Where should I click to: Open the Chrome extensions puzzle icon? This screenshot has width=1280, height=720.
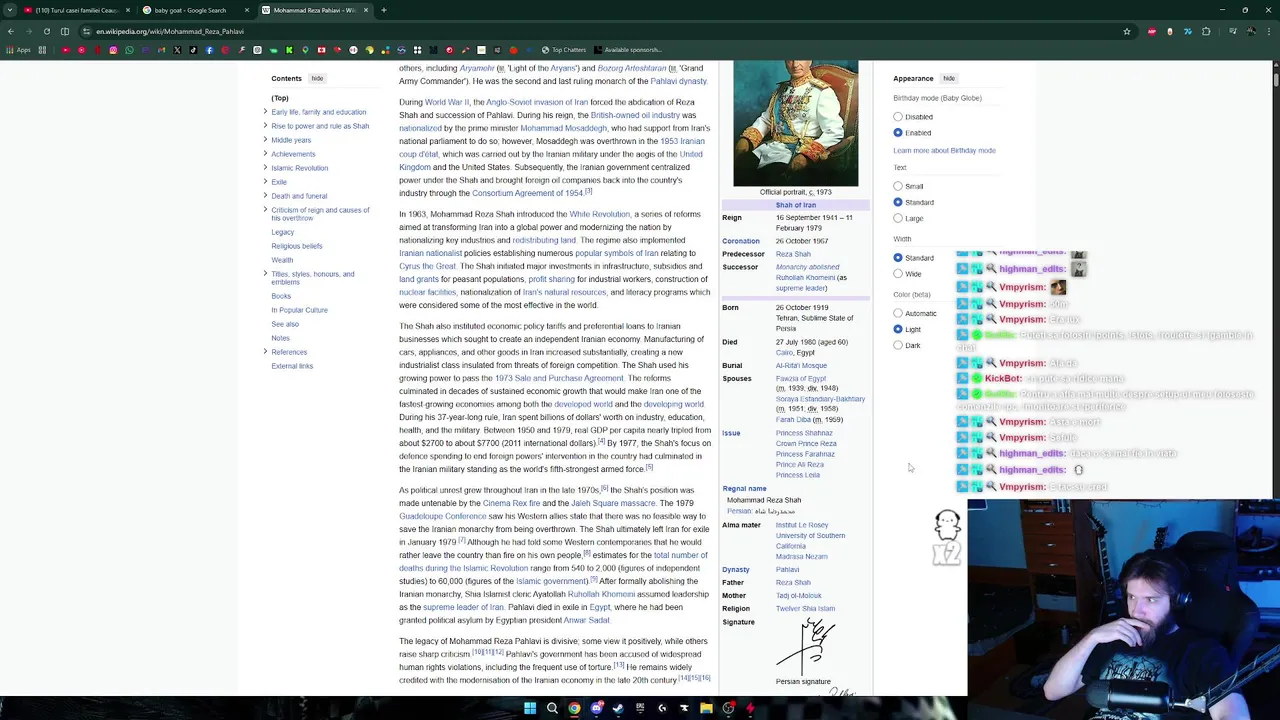click(1206, 31)
